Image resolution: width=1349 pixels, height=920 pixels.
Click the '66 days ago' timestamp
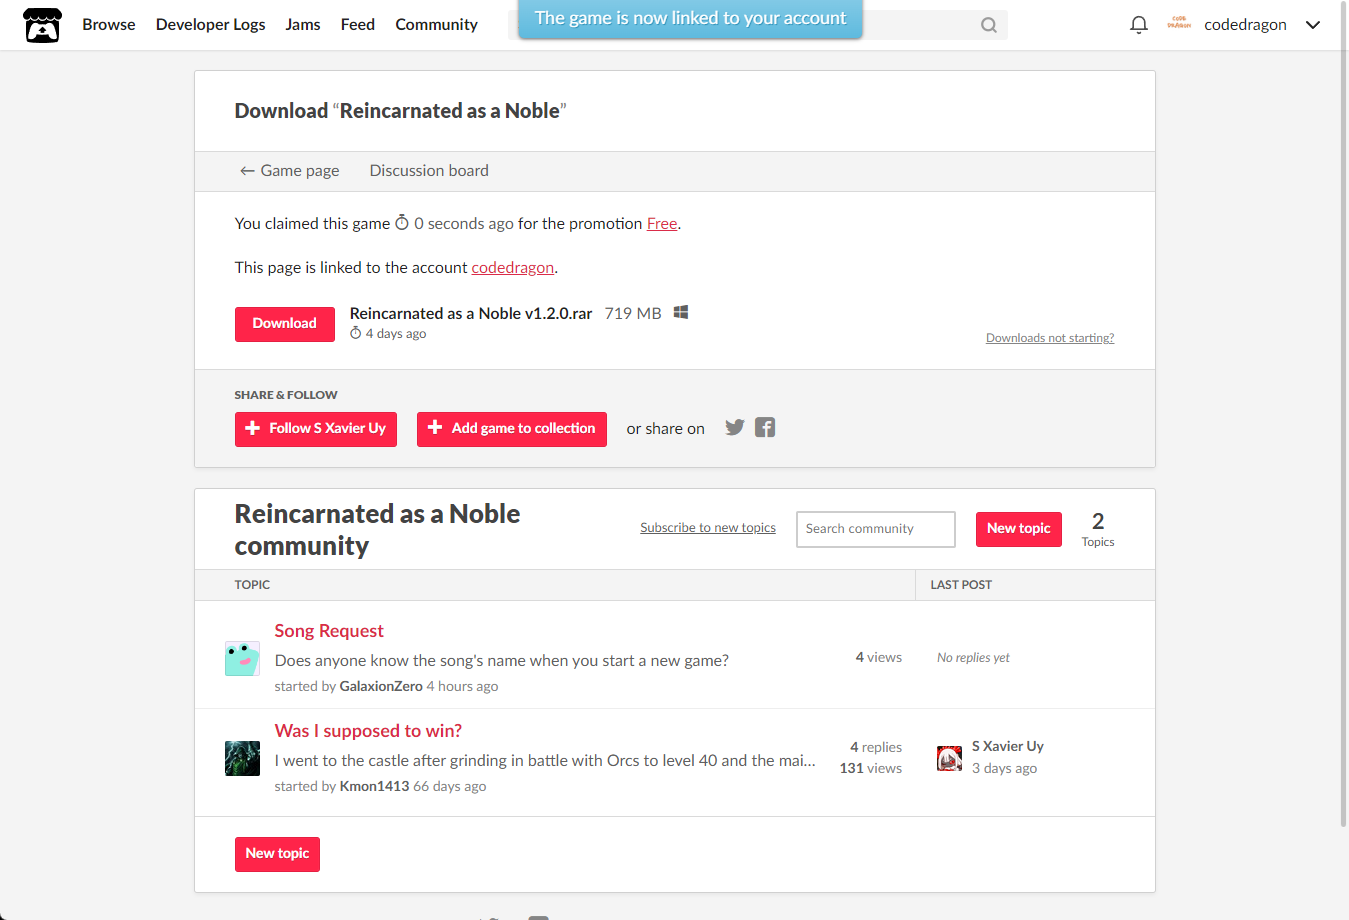(x=450, y=787)
